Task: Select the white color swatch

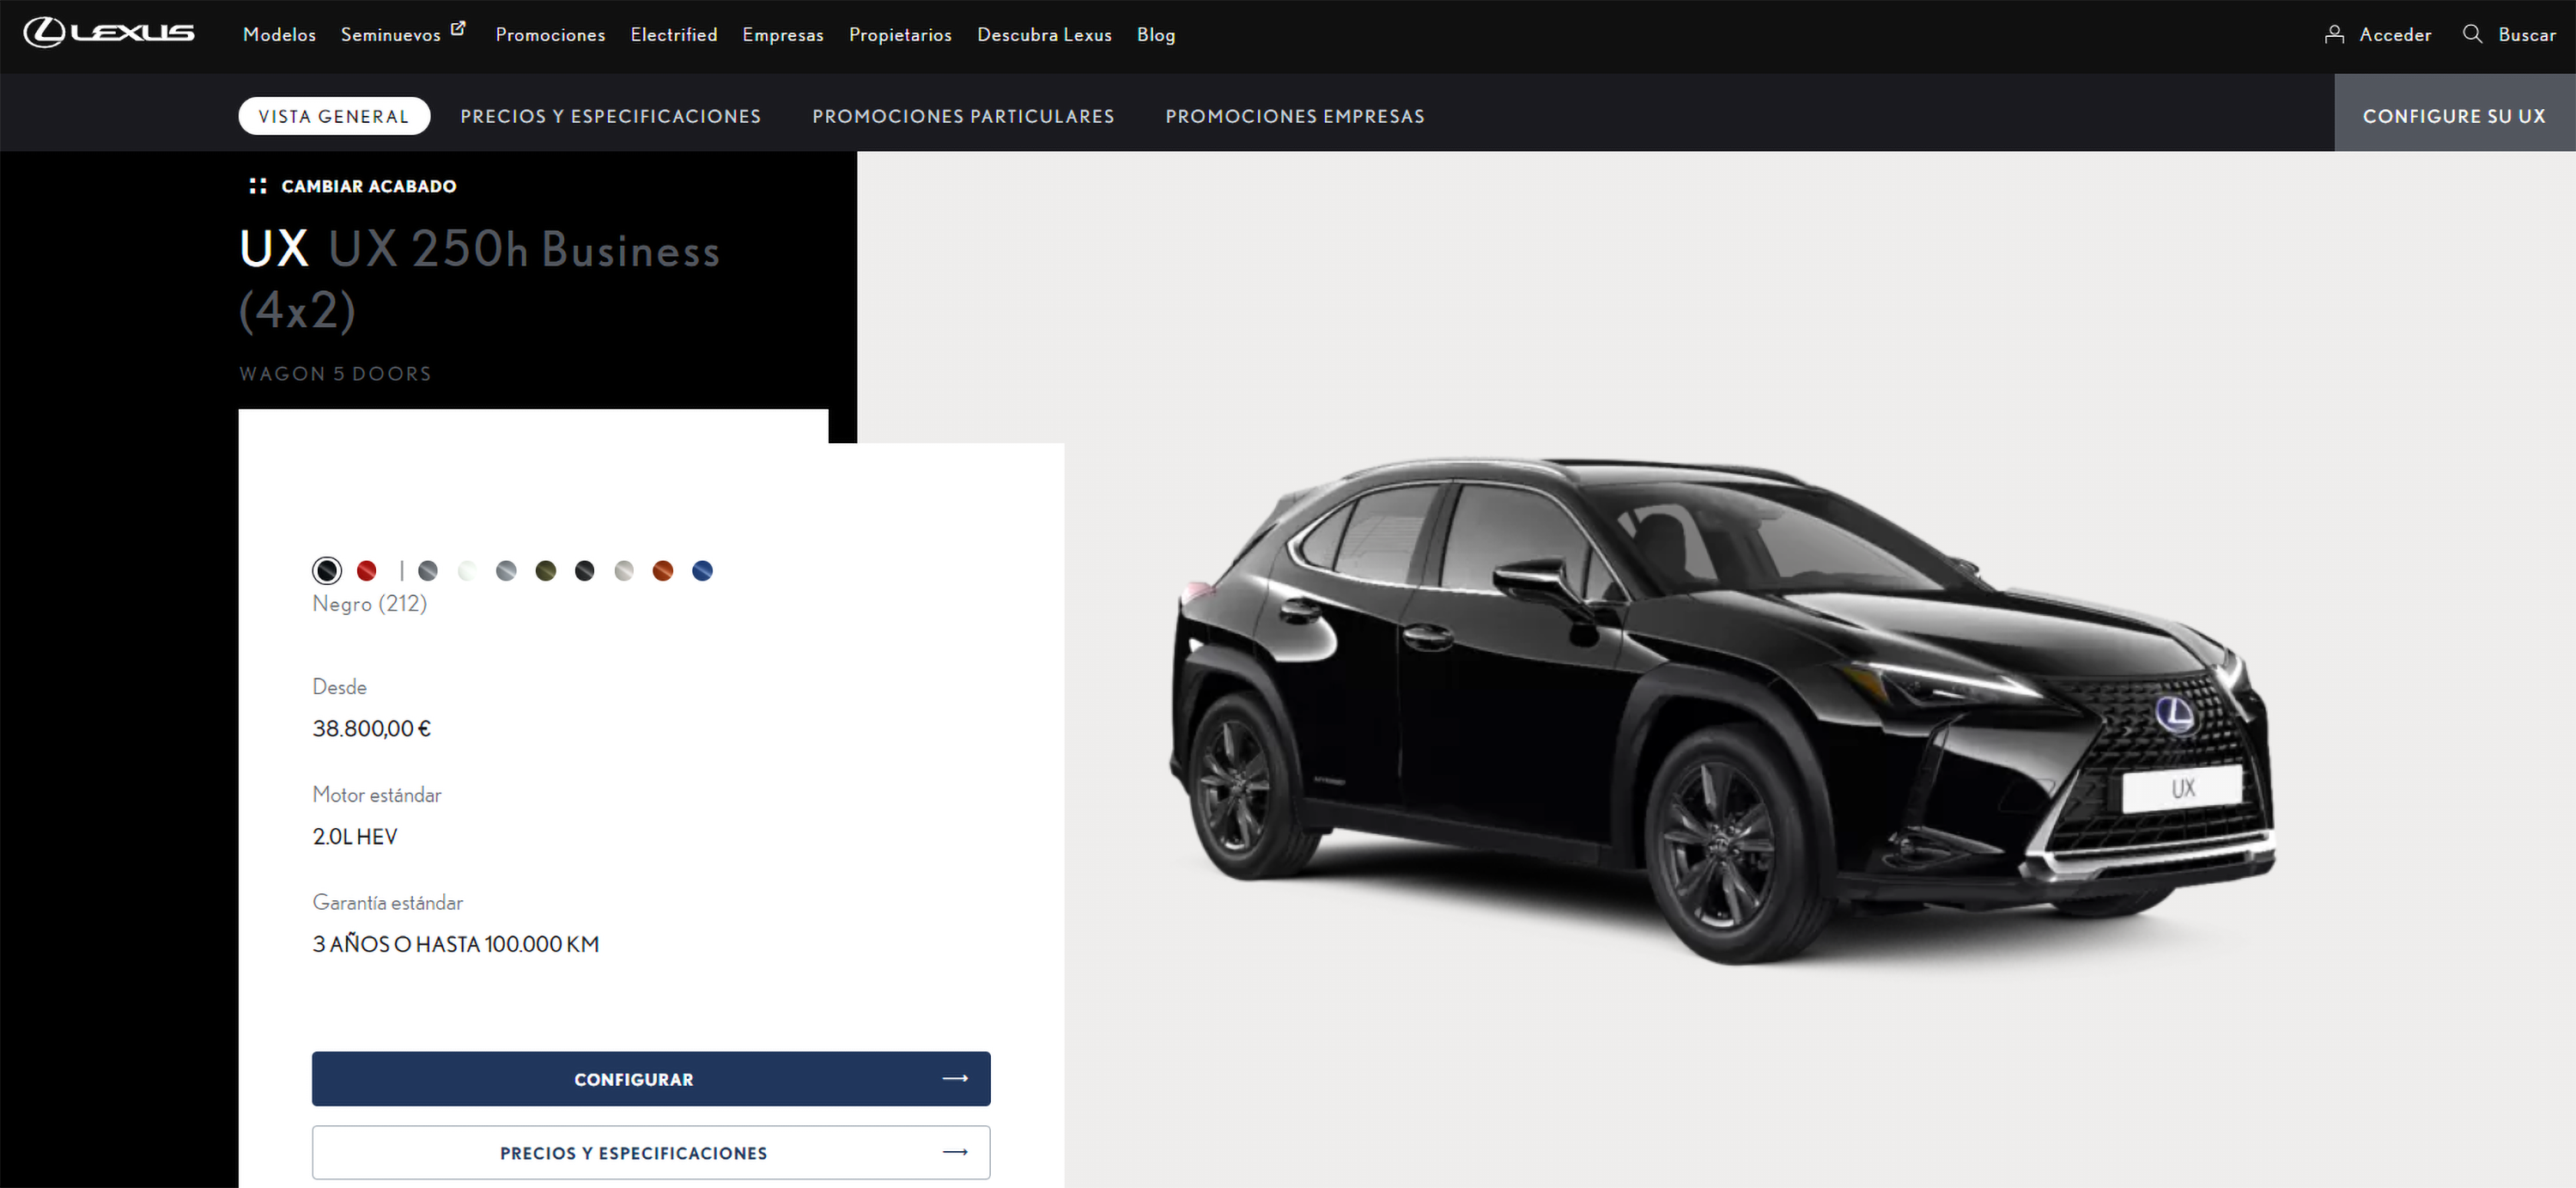Action: point(467,571)
